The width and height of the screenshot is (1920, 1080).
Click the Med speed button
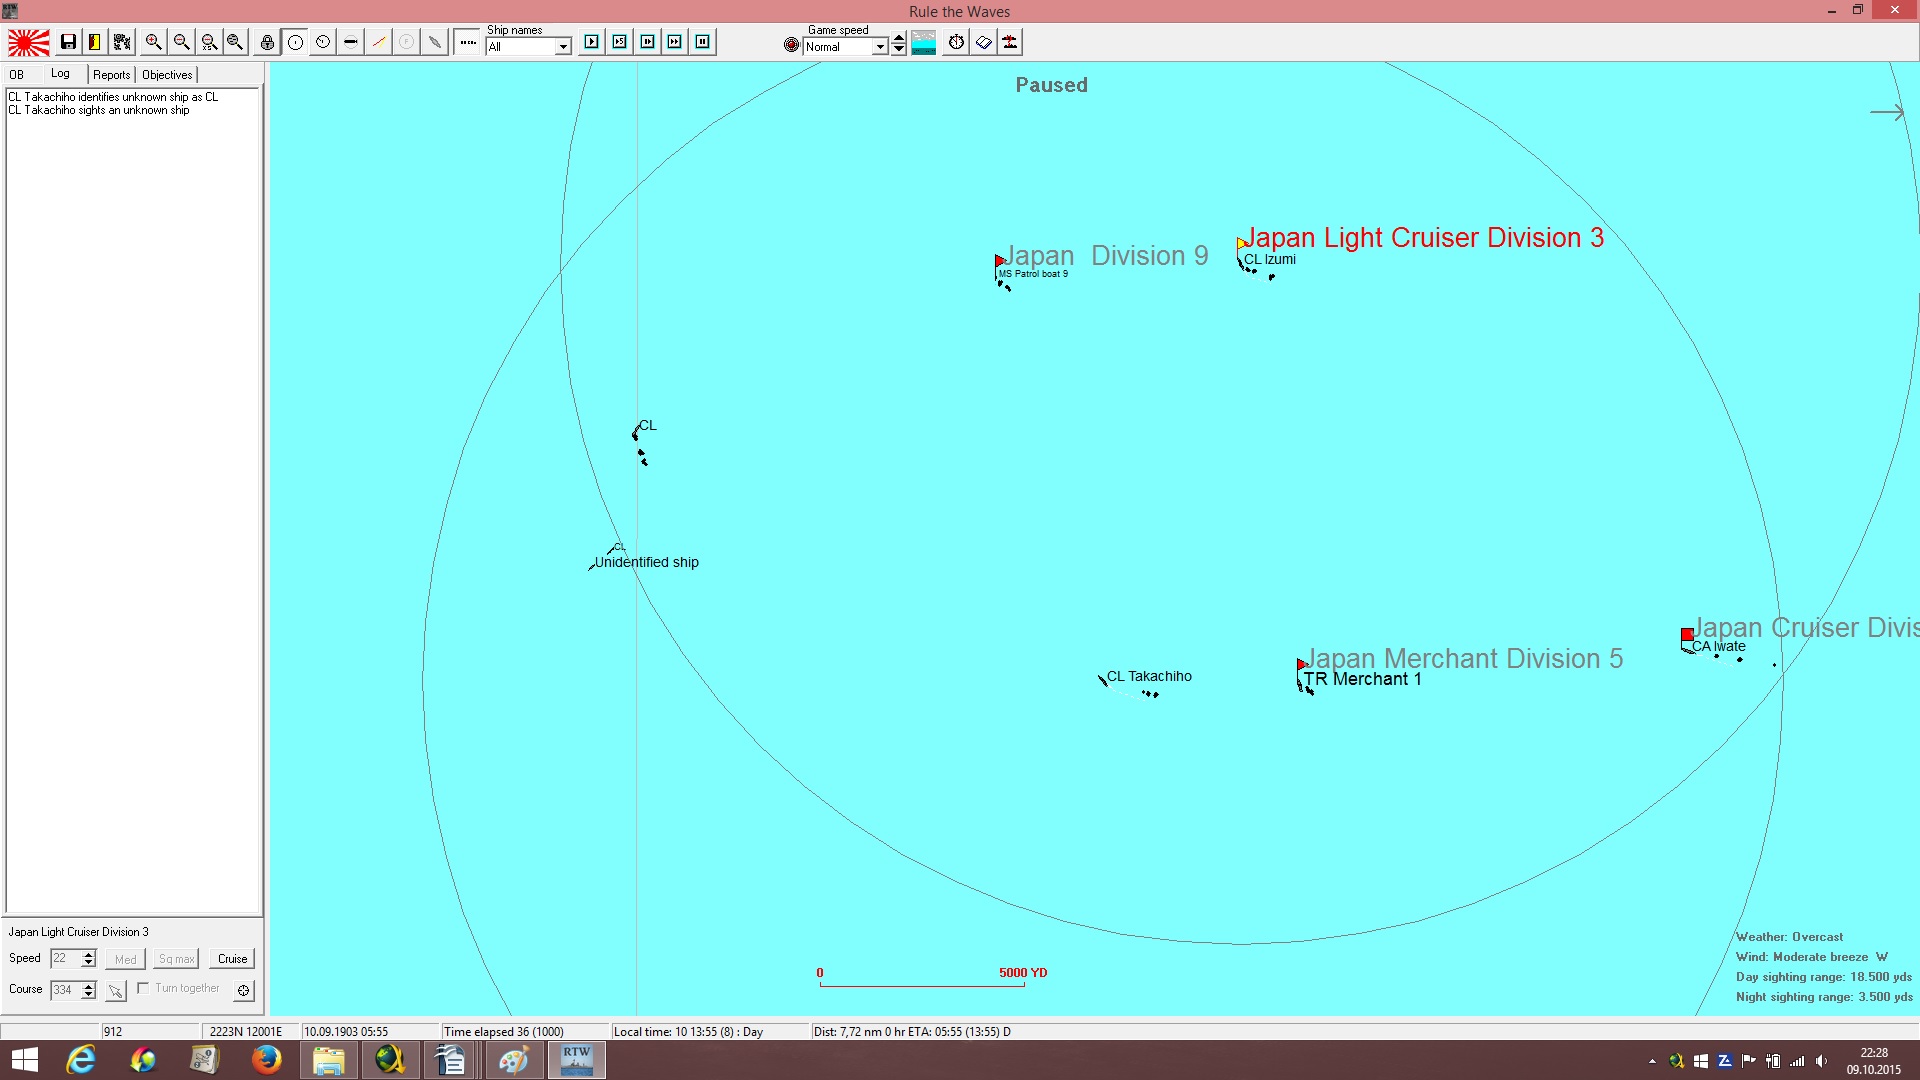point(125,959)
